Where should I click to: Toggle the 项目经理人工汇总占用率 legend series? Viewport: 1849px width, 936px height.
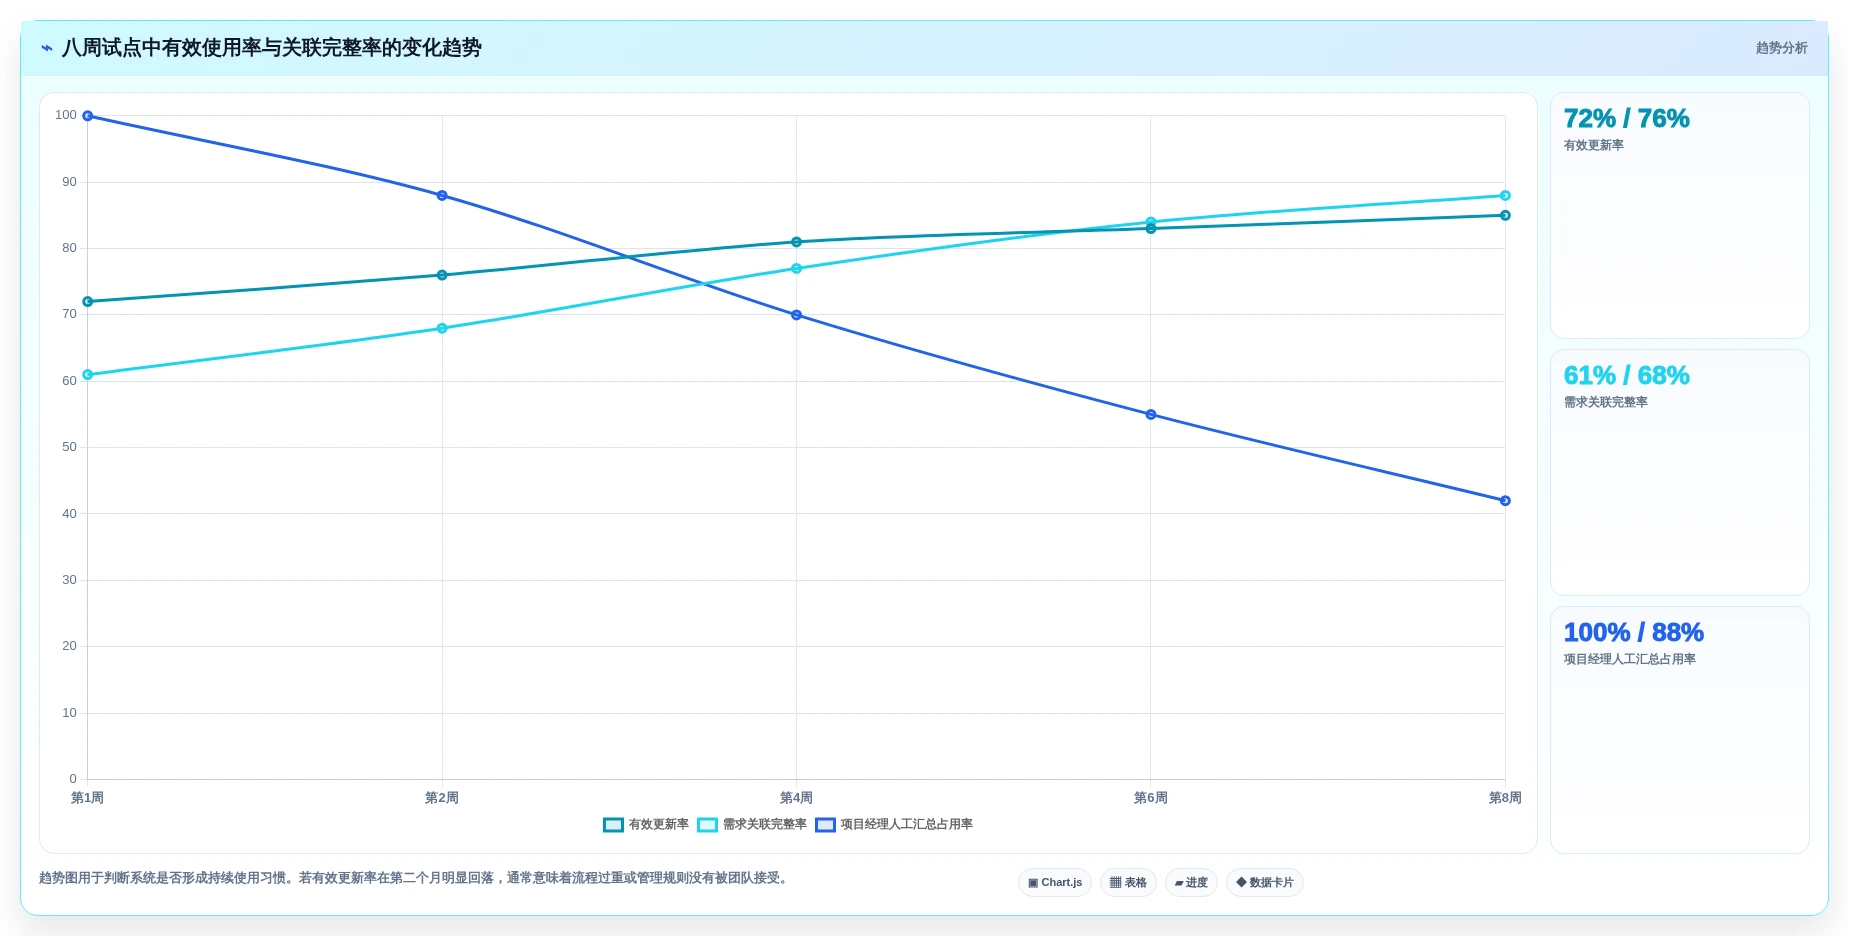point(894,825)
